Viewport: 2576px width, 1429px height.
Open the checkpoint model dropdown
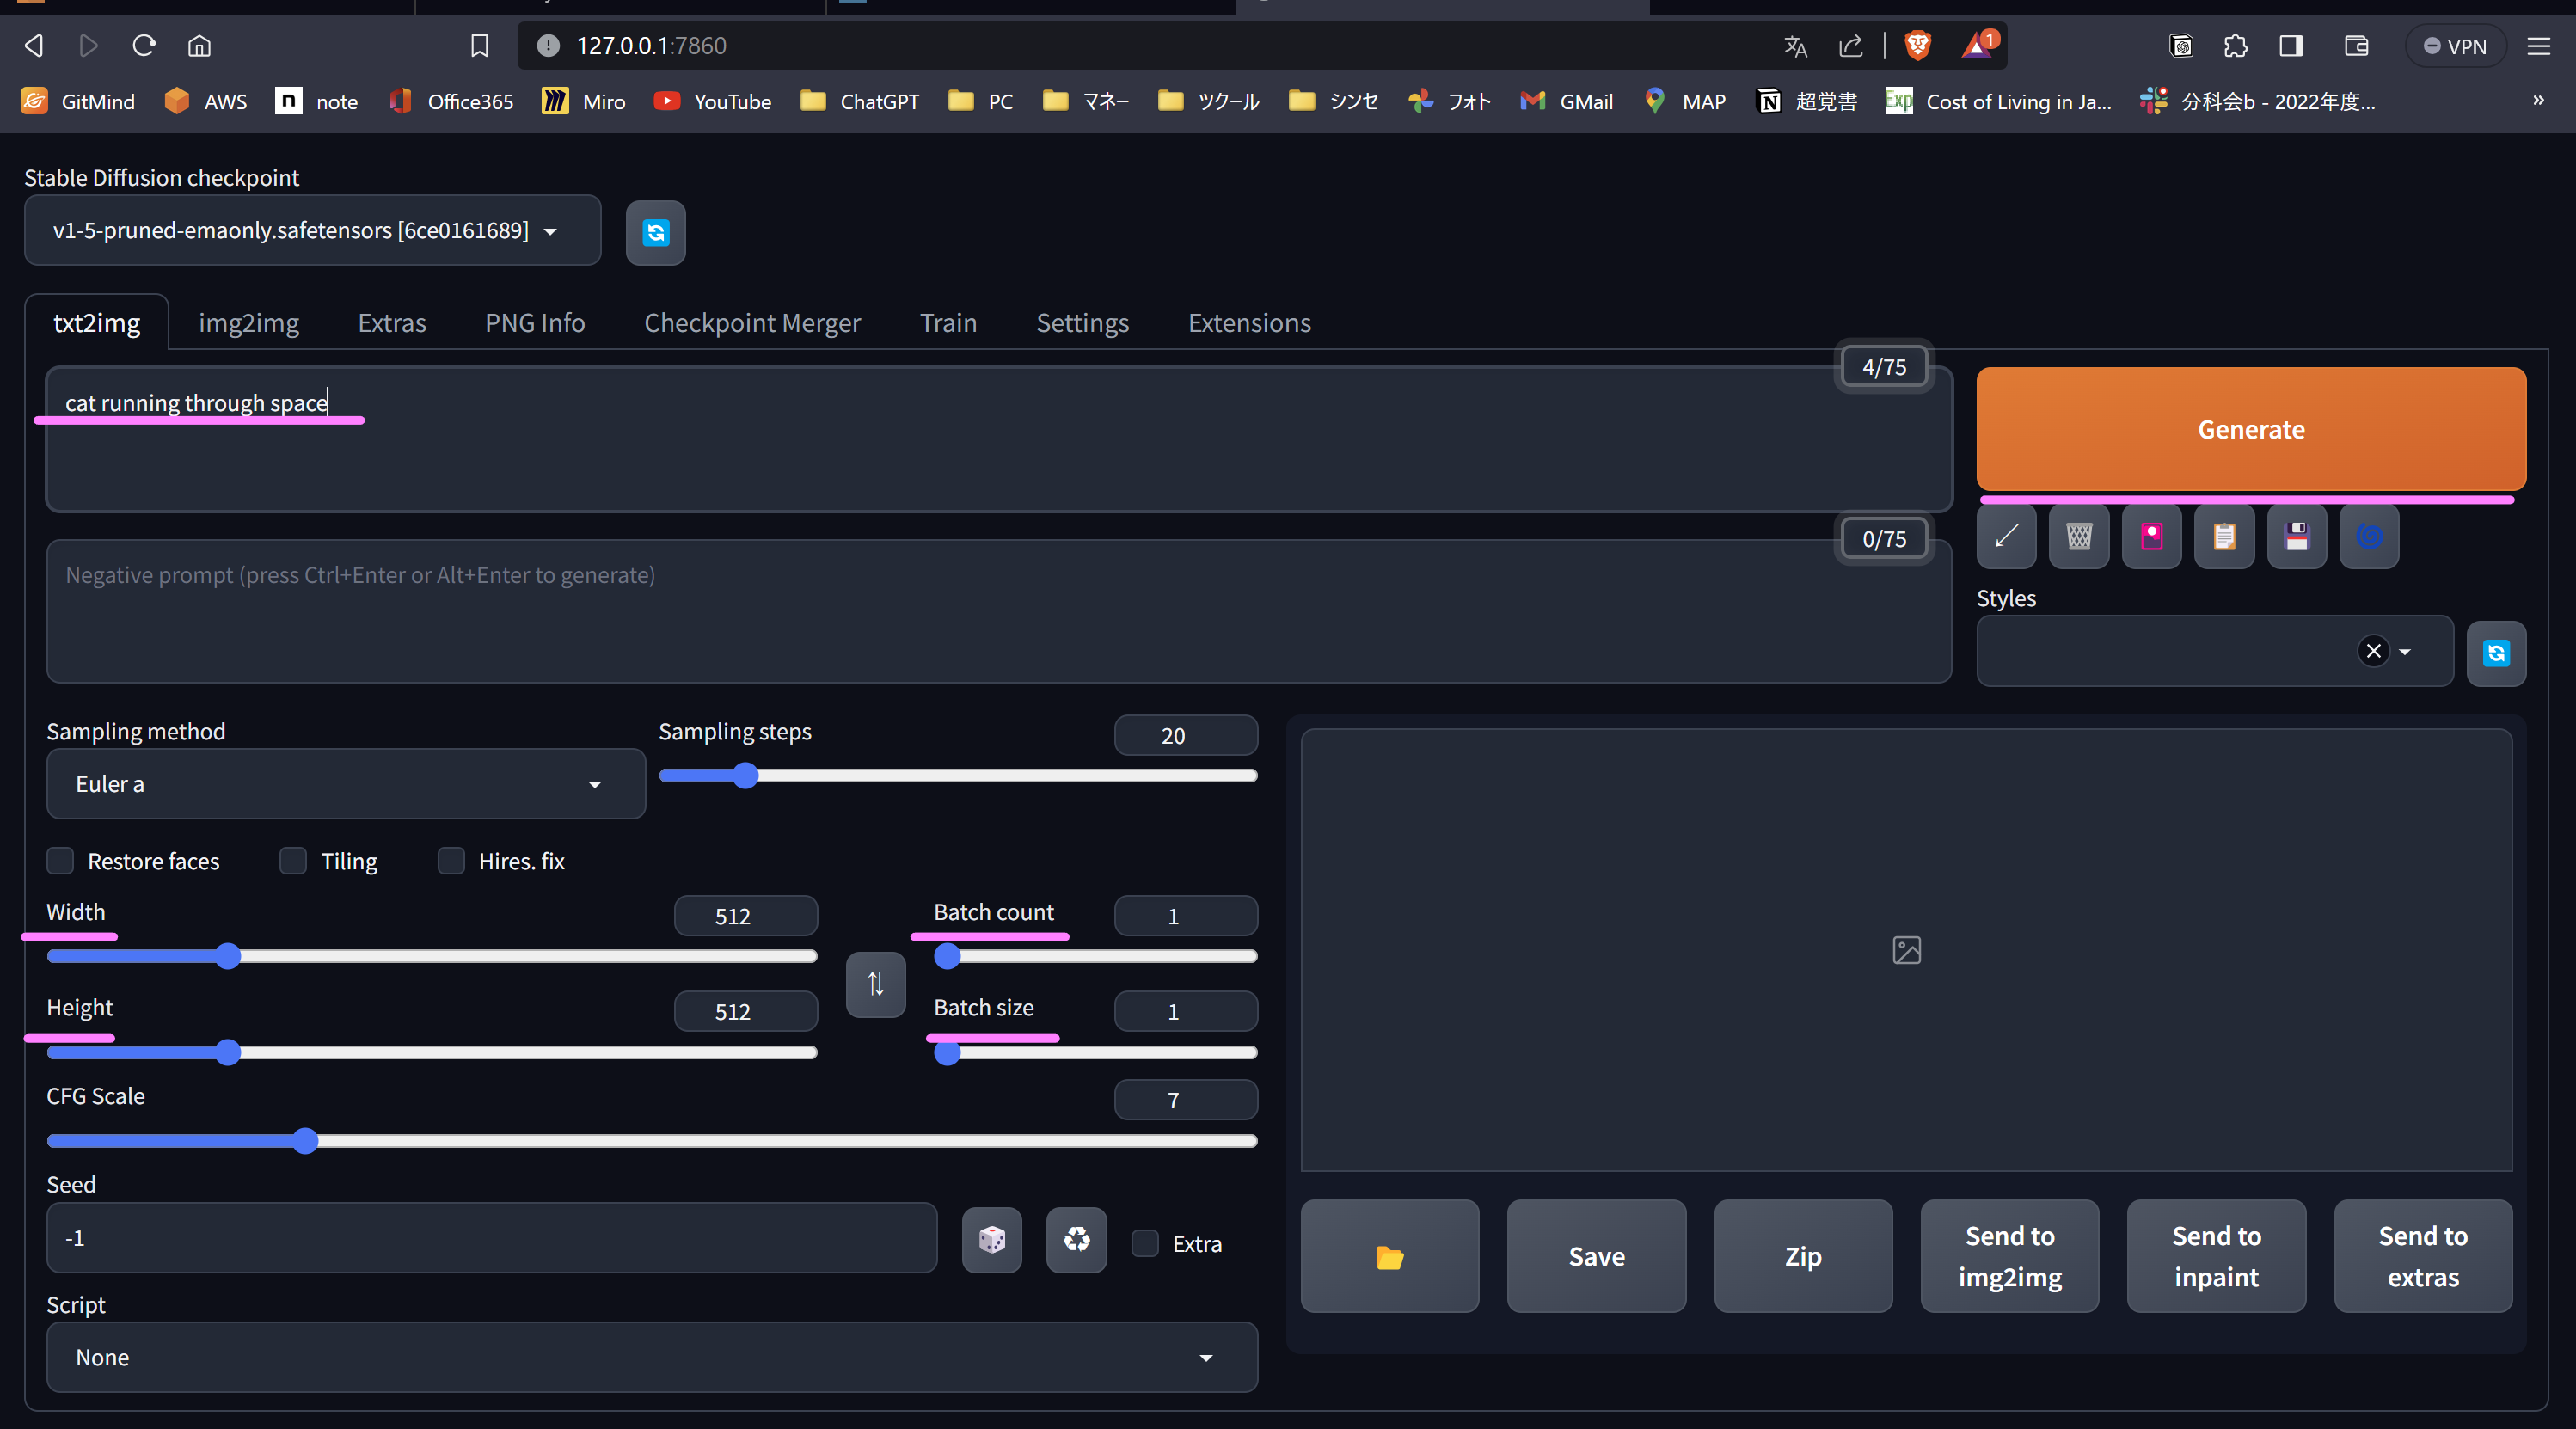tap(312, 230)
